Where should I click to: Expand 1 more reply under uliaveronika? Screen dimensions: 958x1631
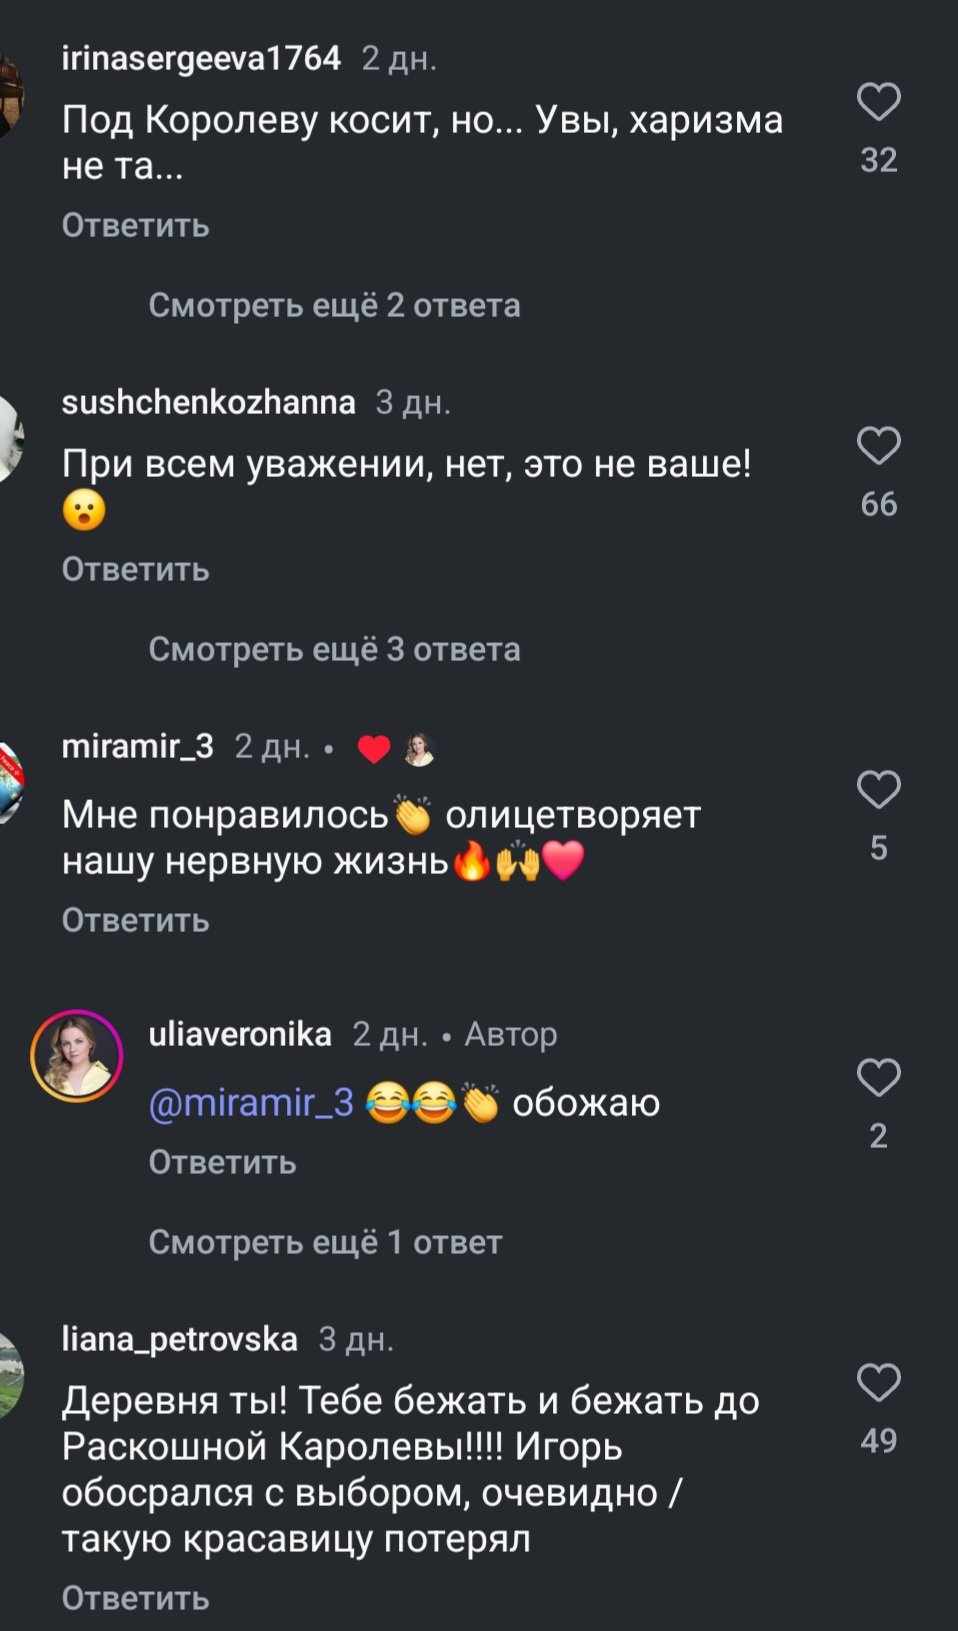click(x=325, y=1242)
